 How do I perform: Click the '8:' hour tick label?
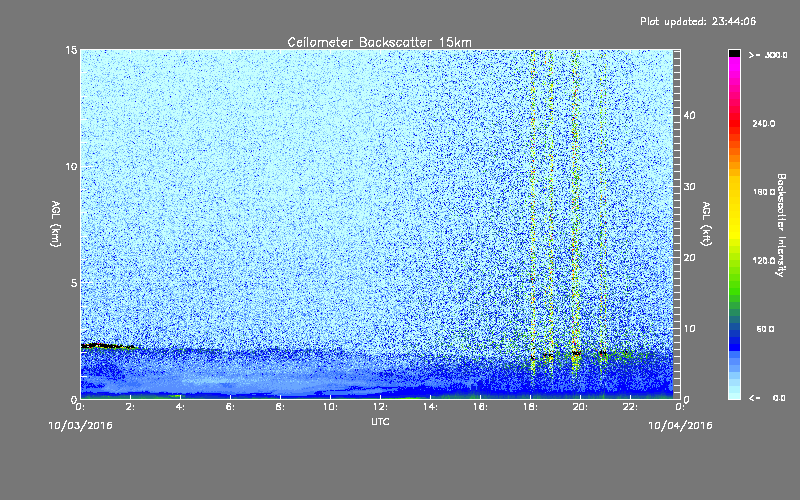click(x=281, y=407)
